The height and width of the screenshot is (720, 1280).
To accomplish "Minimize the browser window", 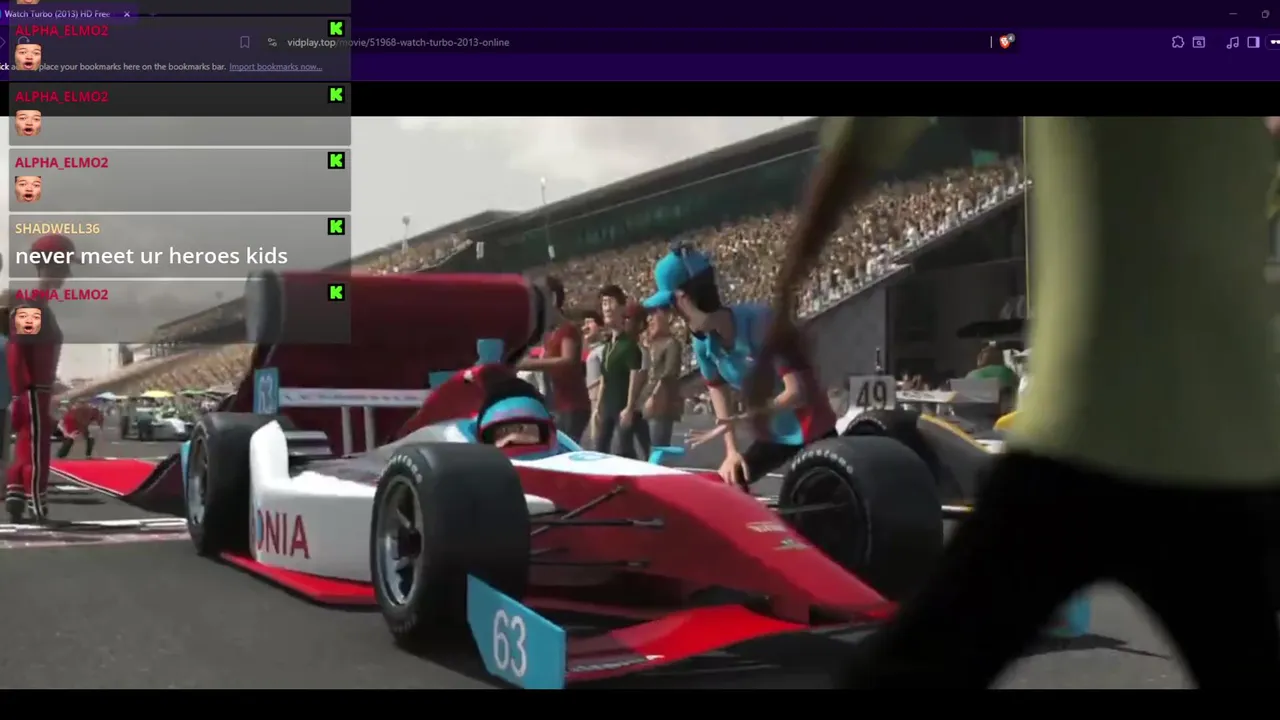I will coord(1234,14).
